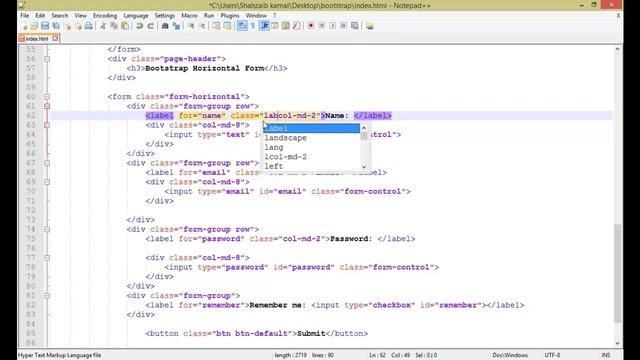Click the Open file toolbar icon
The width and height of the screenshot is (640, 360).
pyautogui.click(x=34, y=26)
